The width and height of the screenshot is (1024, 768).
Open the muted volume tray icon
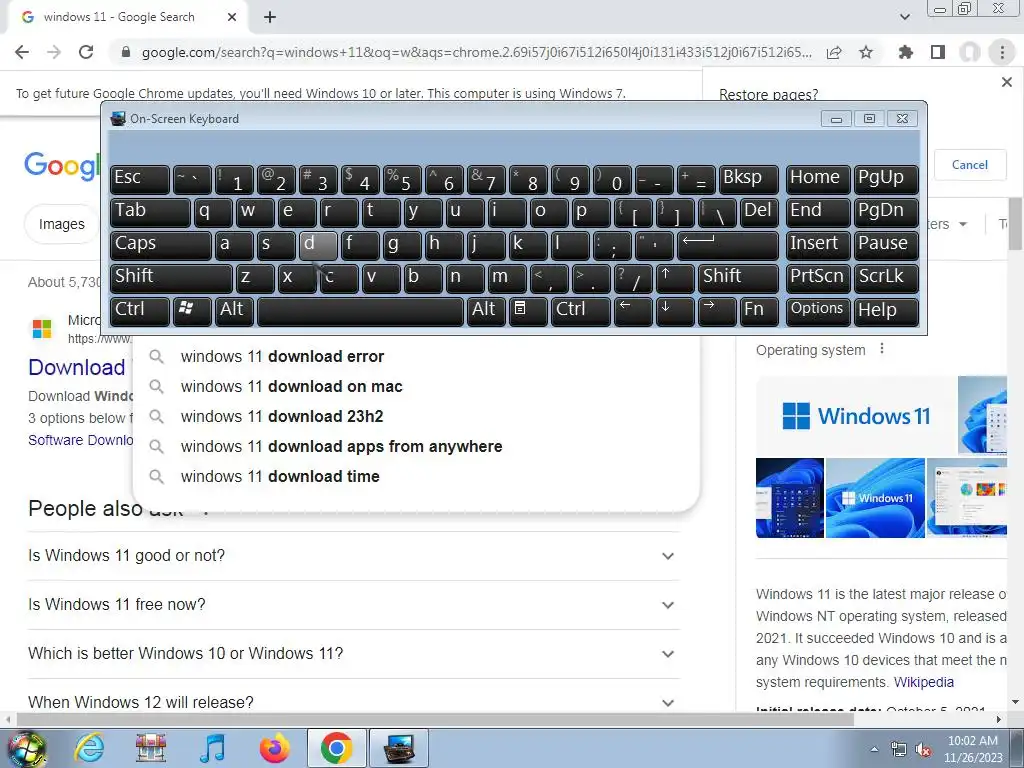[923, 749]
